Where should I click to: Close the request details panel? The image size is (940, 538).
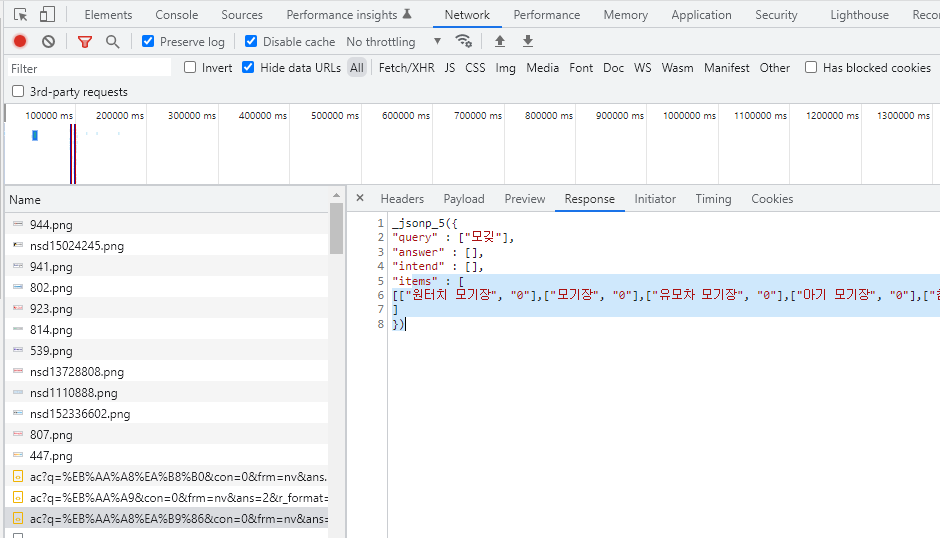coord(360,198)
